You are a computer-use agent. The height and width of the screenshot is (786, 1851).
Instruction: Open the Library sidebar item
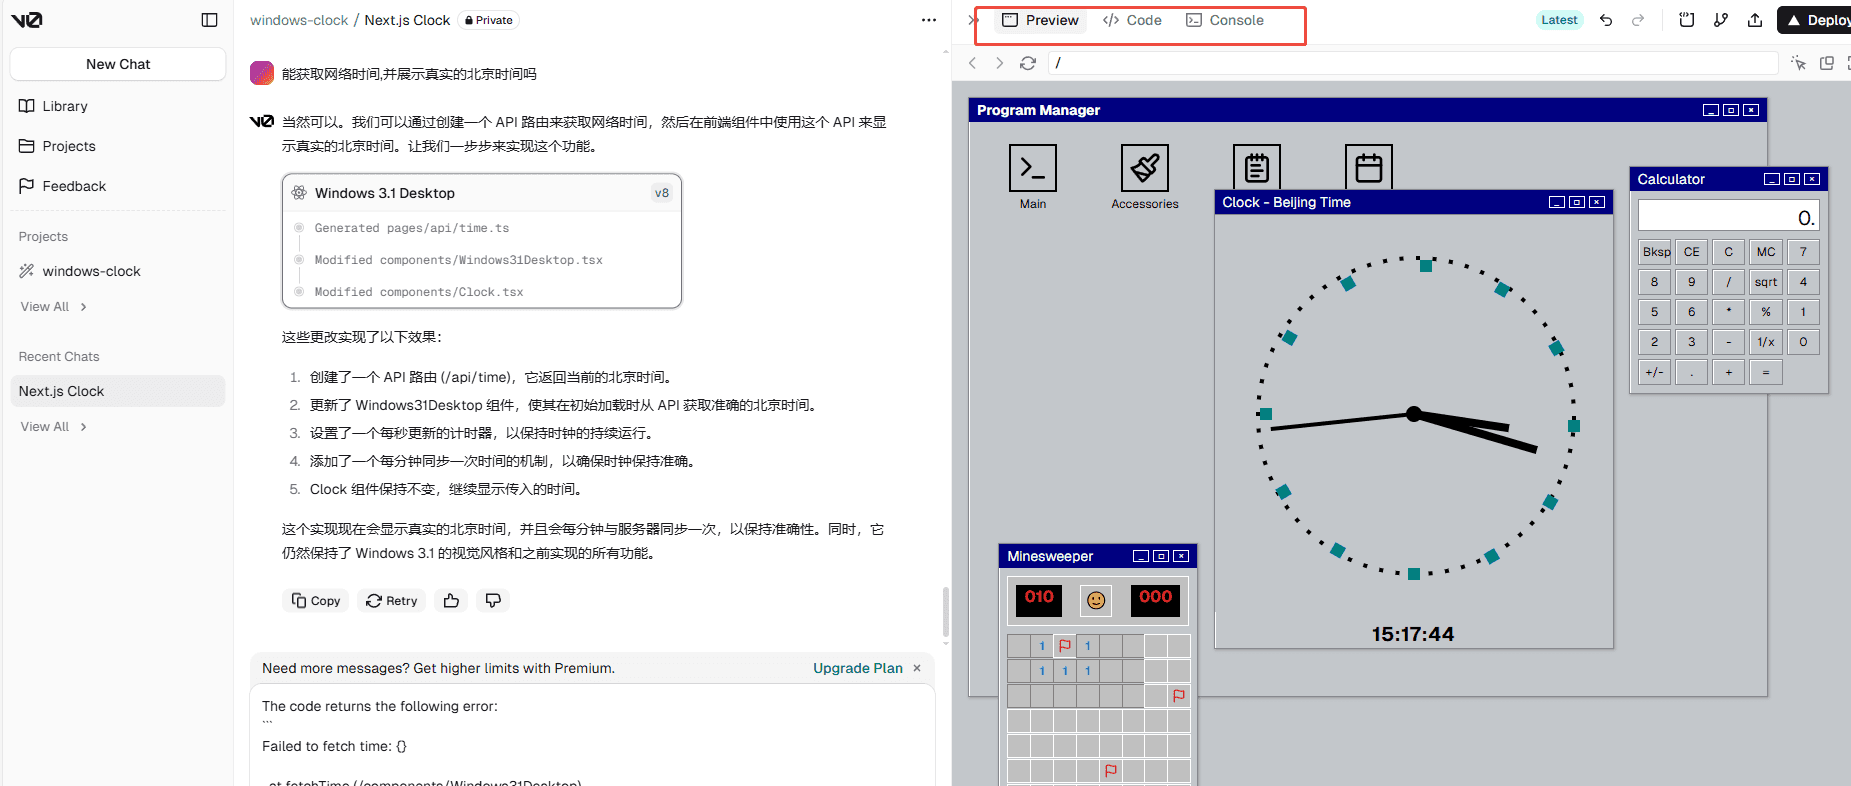(x=64, y=106)
